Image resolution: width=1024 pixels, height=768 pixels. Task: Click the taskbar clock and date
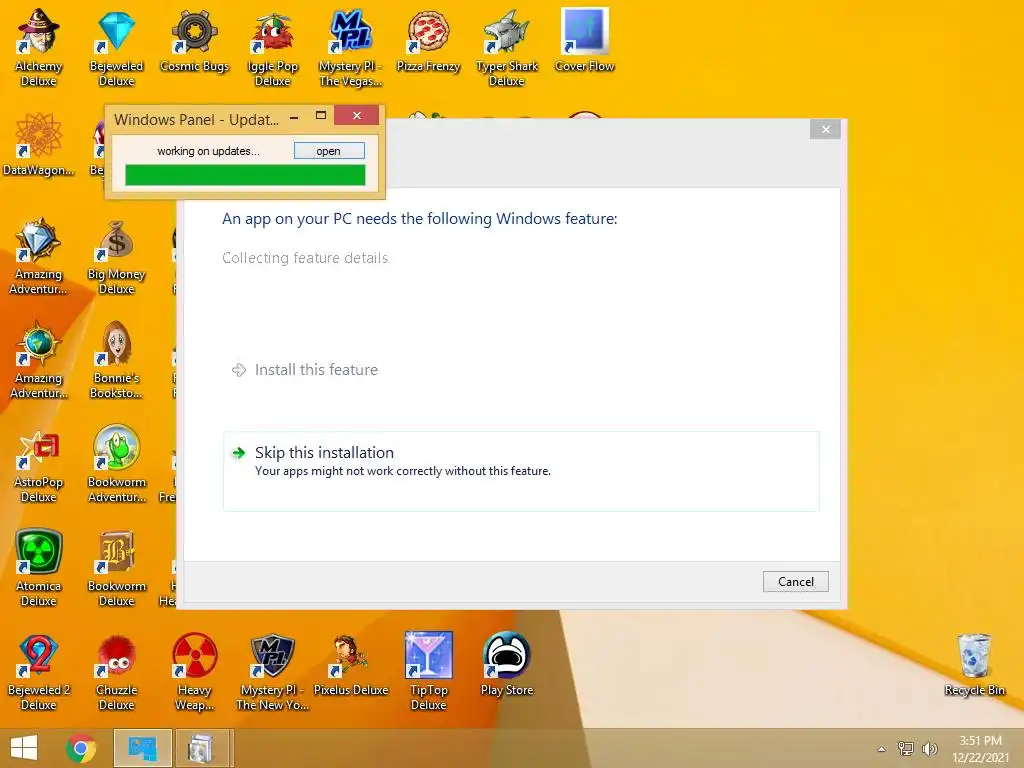point(980,749)
